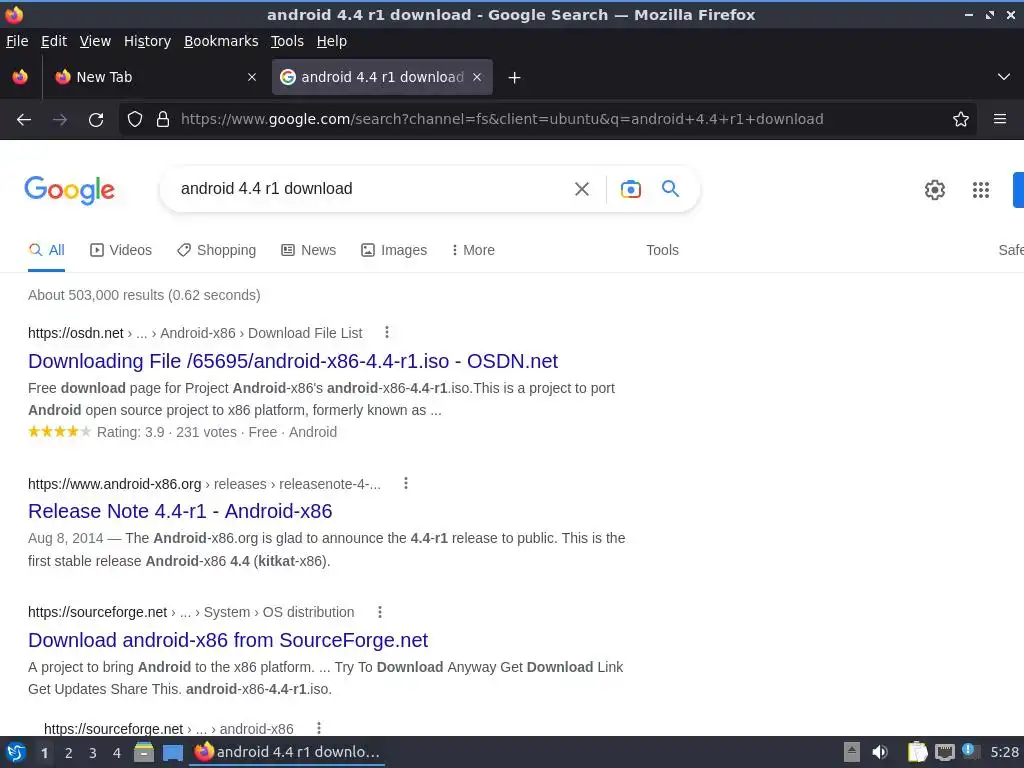1024x768 pixels.
Task: Click the https://www.android-x86.org breadcrumb
Action: 114,484
